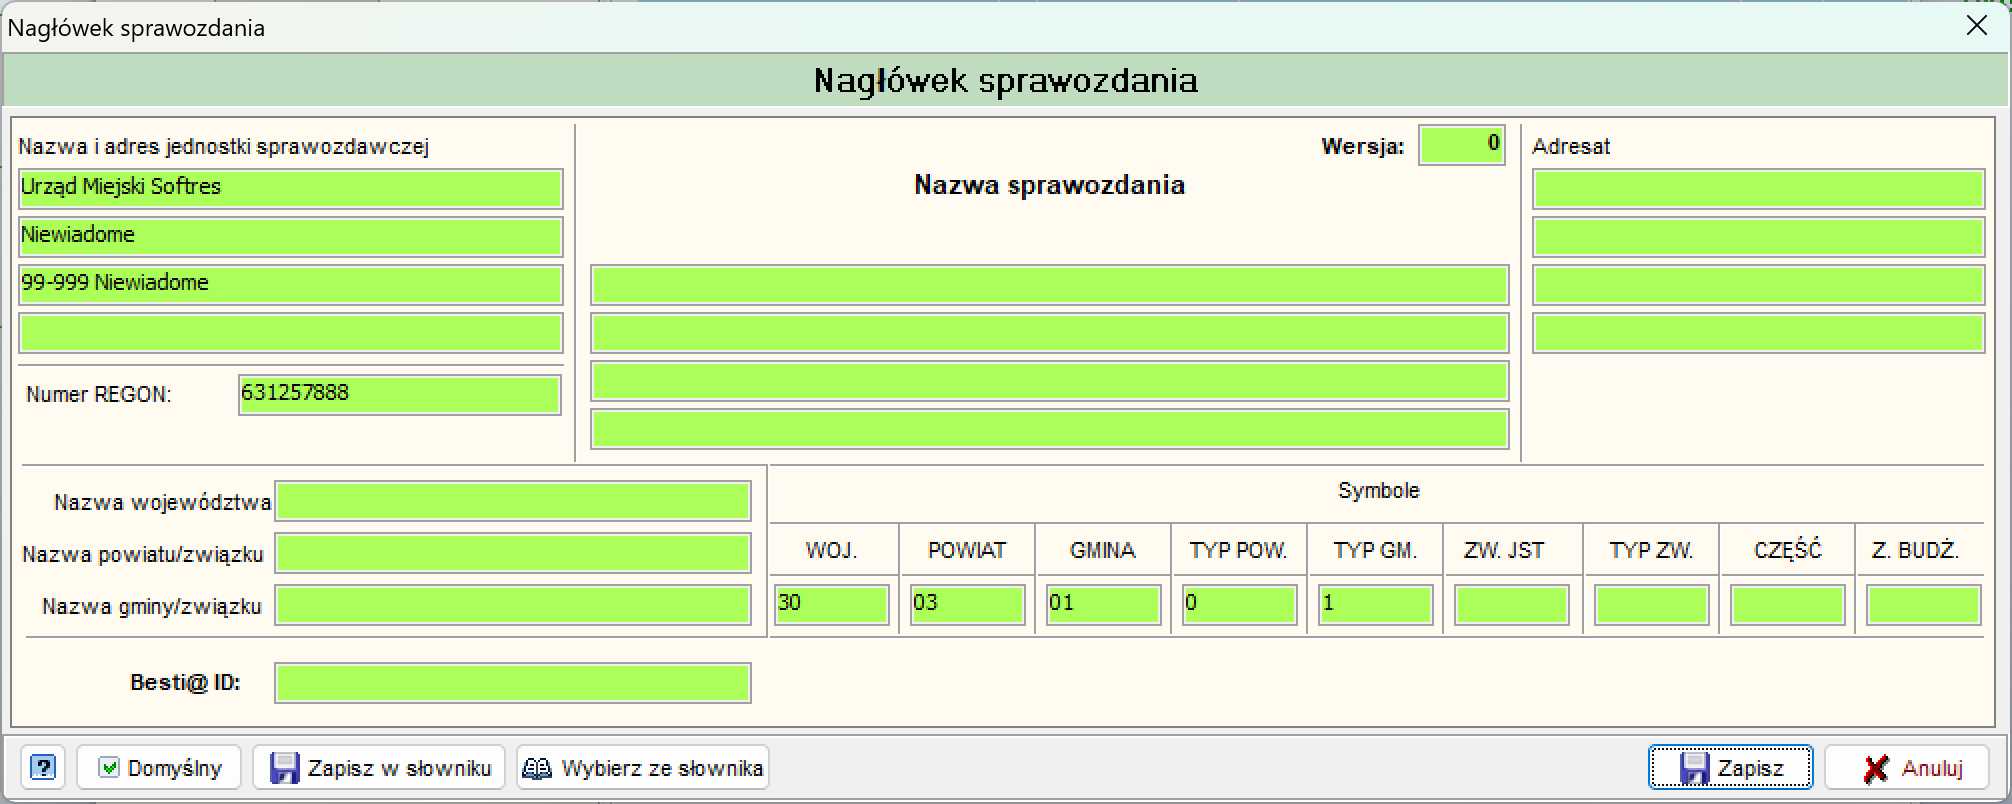Focus the Nazwa powiatu/związku field

coord(513,553)
